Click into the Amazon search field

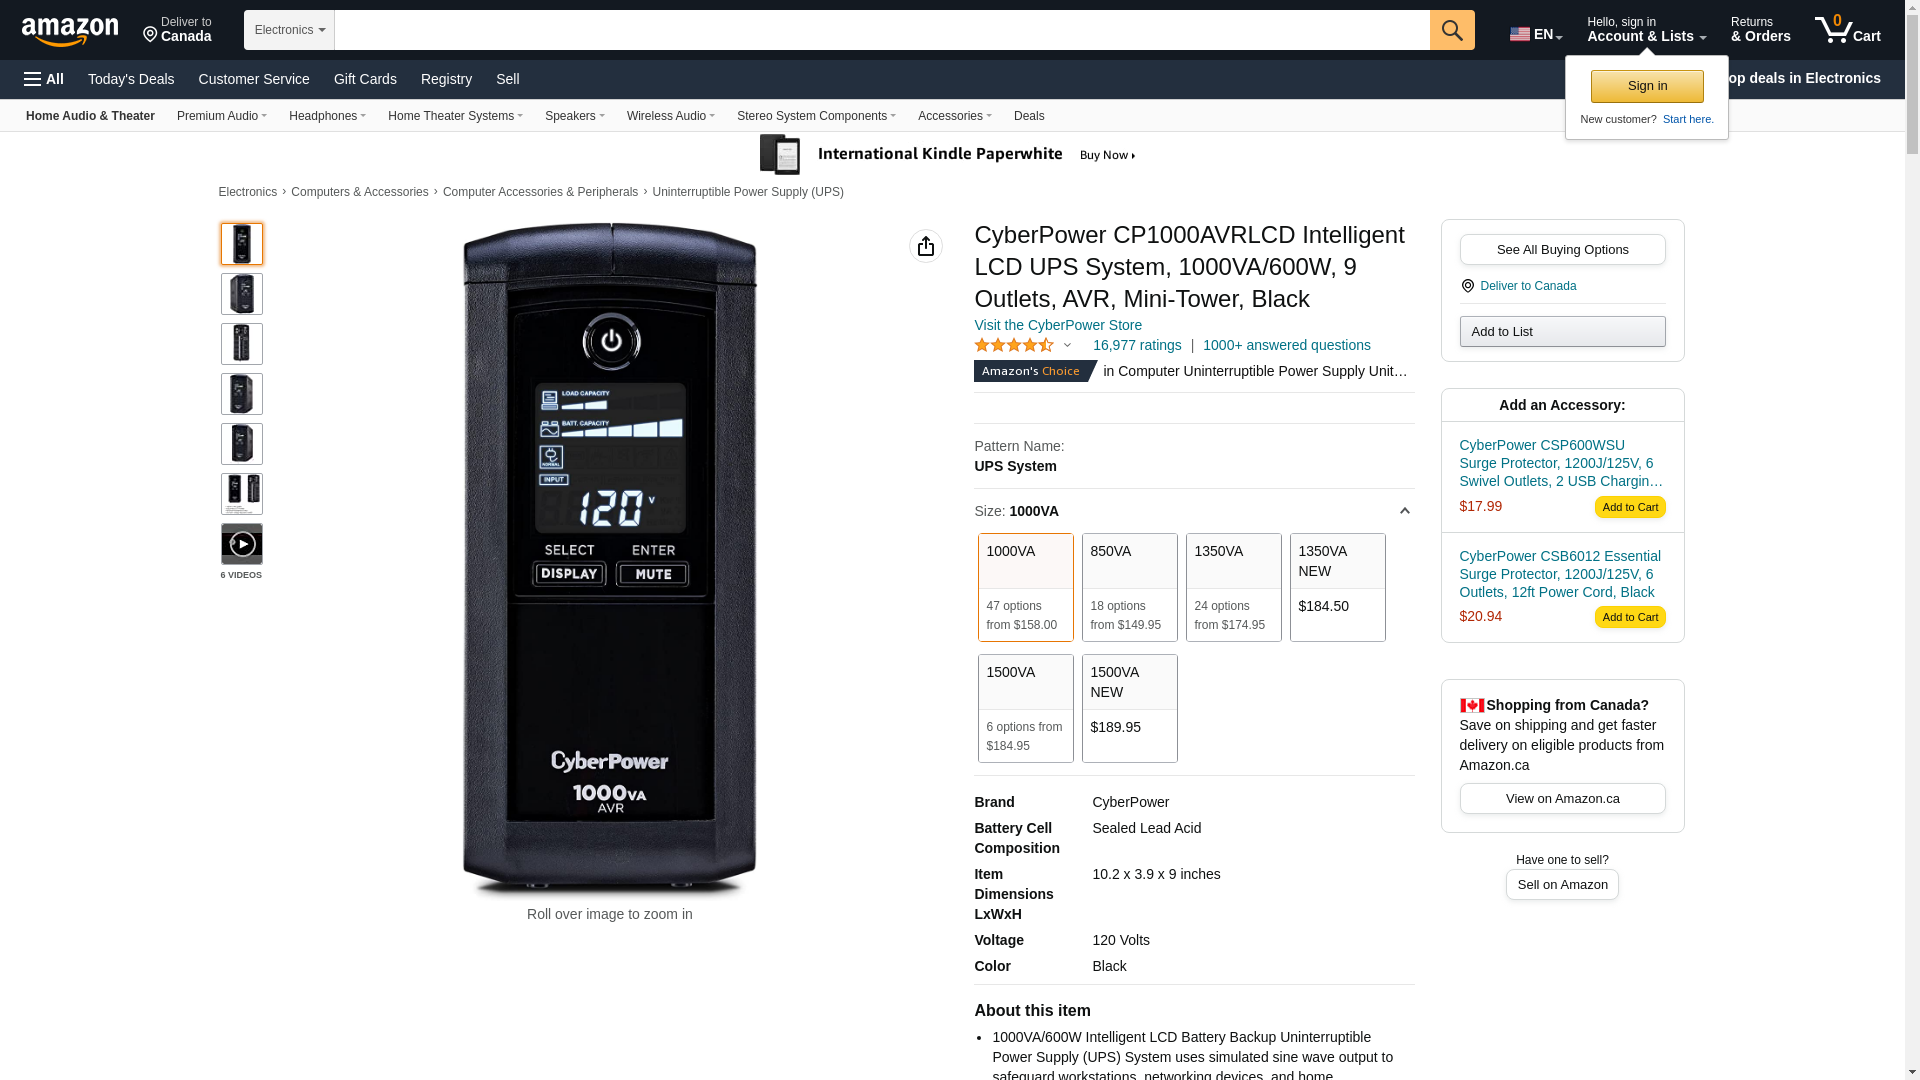coord(882,30)
